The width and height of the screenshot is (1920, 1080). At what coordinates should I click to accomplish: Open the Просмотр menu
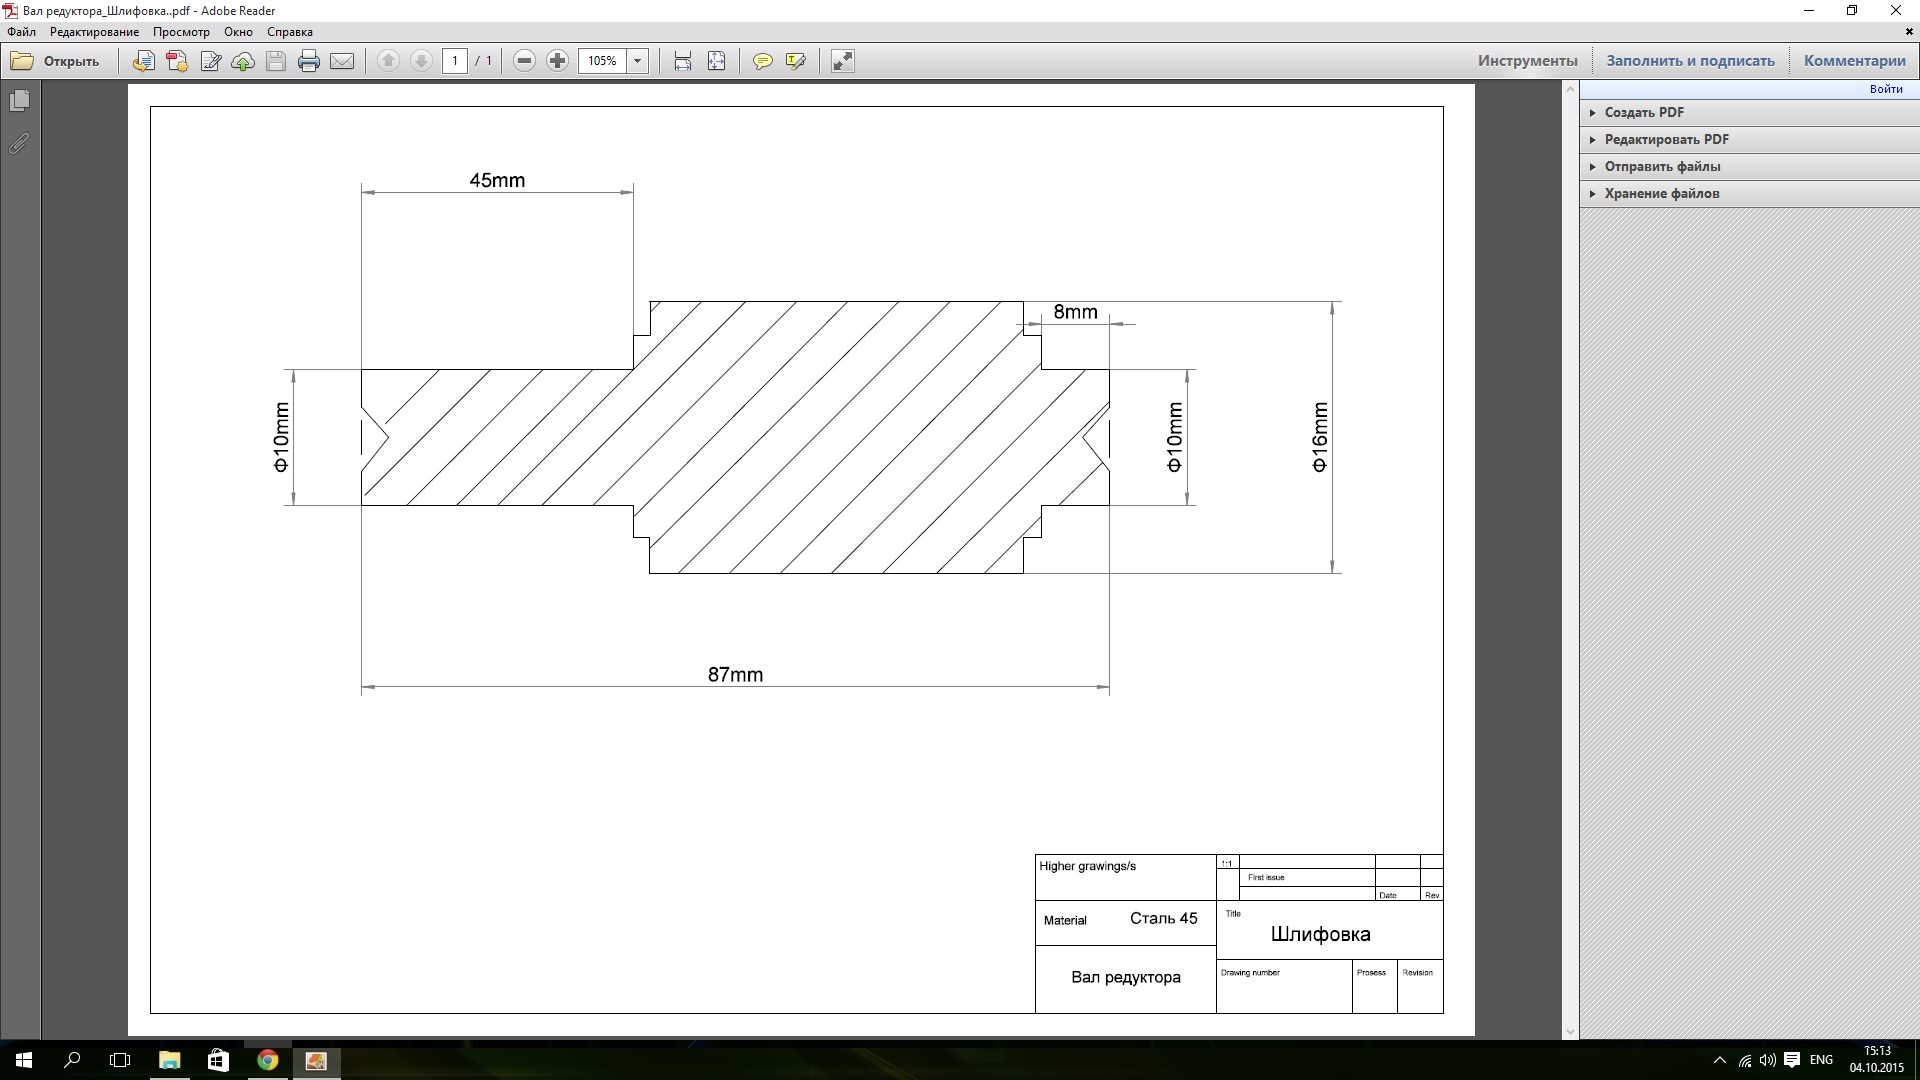[181, 32]
